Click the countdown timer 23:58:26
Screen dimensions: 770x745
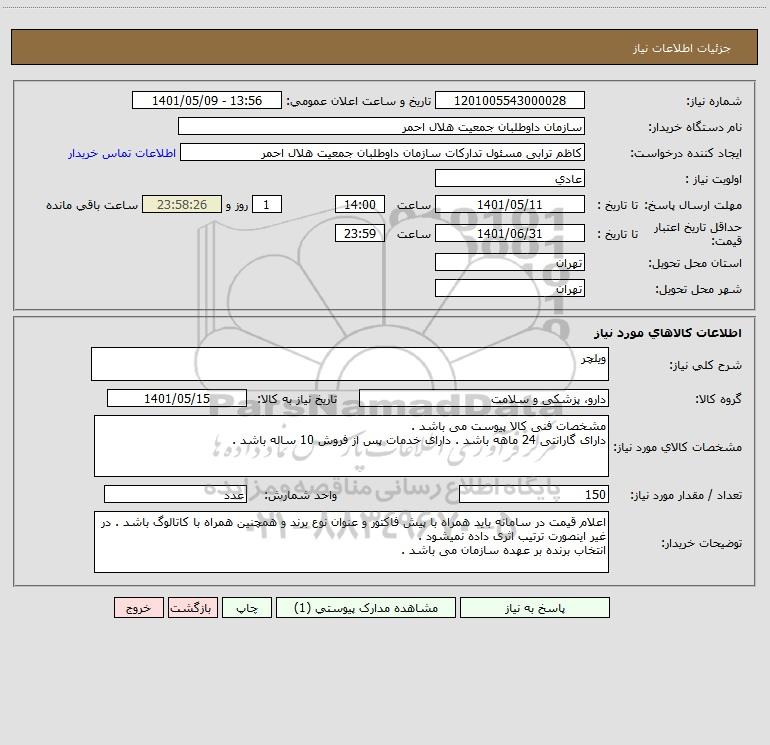pyautogui.click(x=182, y=204)
